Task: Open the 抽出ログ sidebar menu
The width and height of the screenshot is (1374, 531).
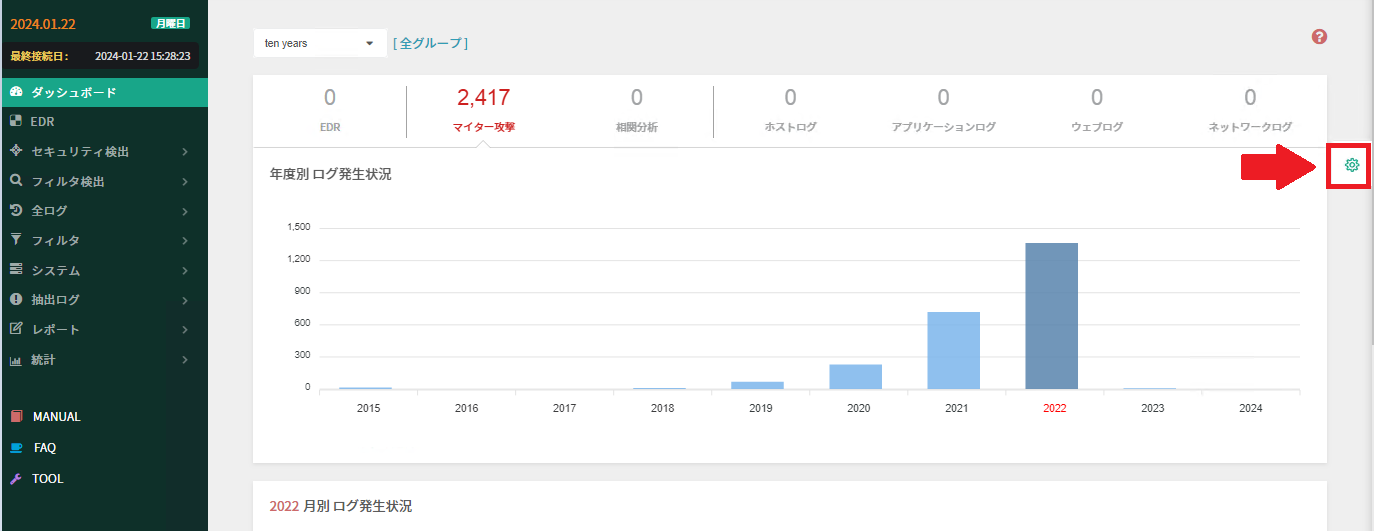Action: click(x=55, y=300)
